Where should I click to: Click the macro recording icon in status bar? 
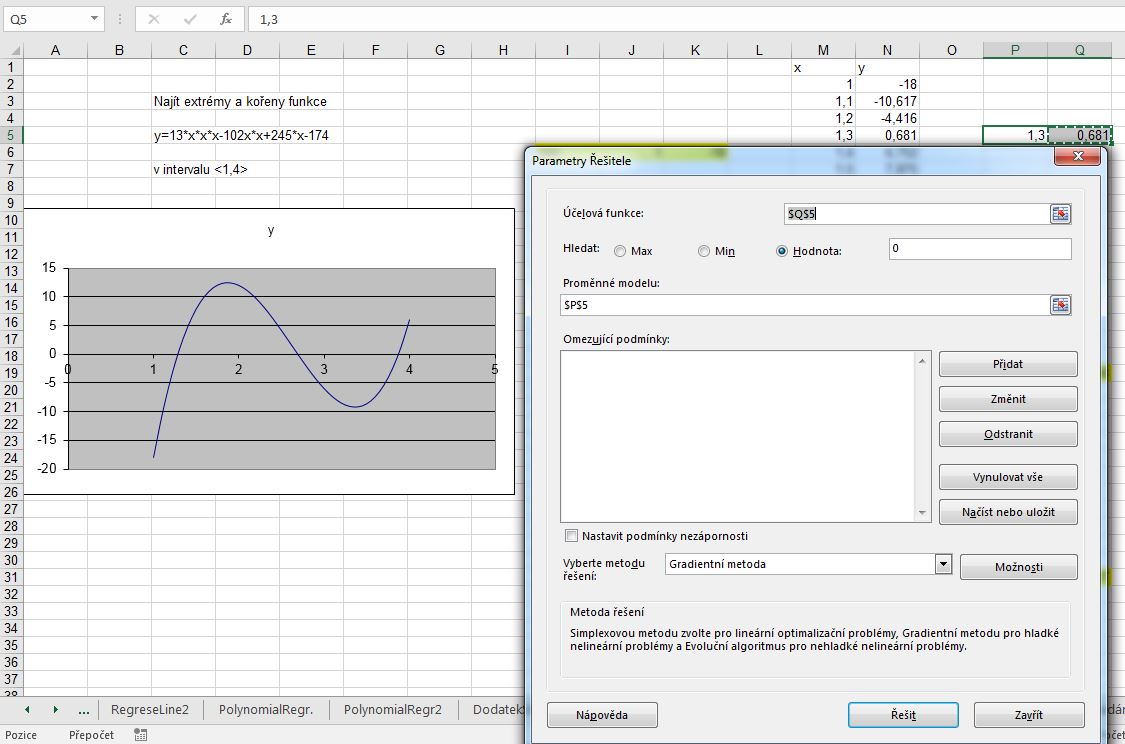(x=141, y=735)
